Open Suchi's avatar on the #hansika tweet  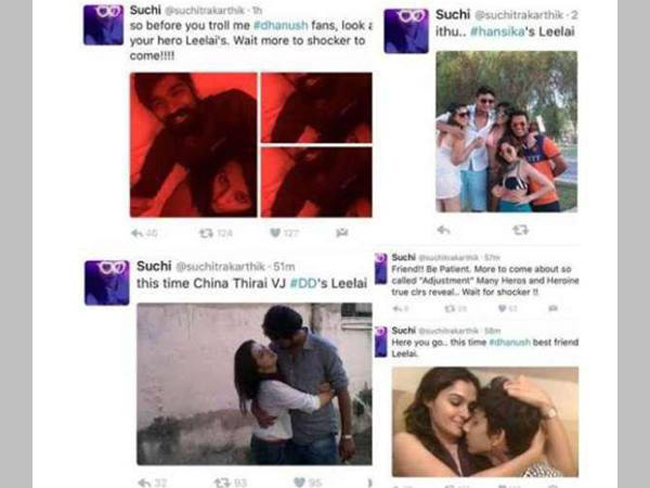click(406, 31)
